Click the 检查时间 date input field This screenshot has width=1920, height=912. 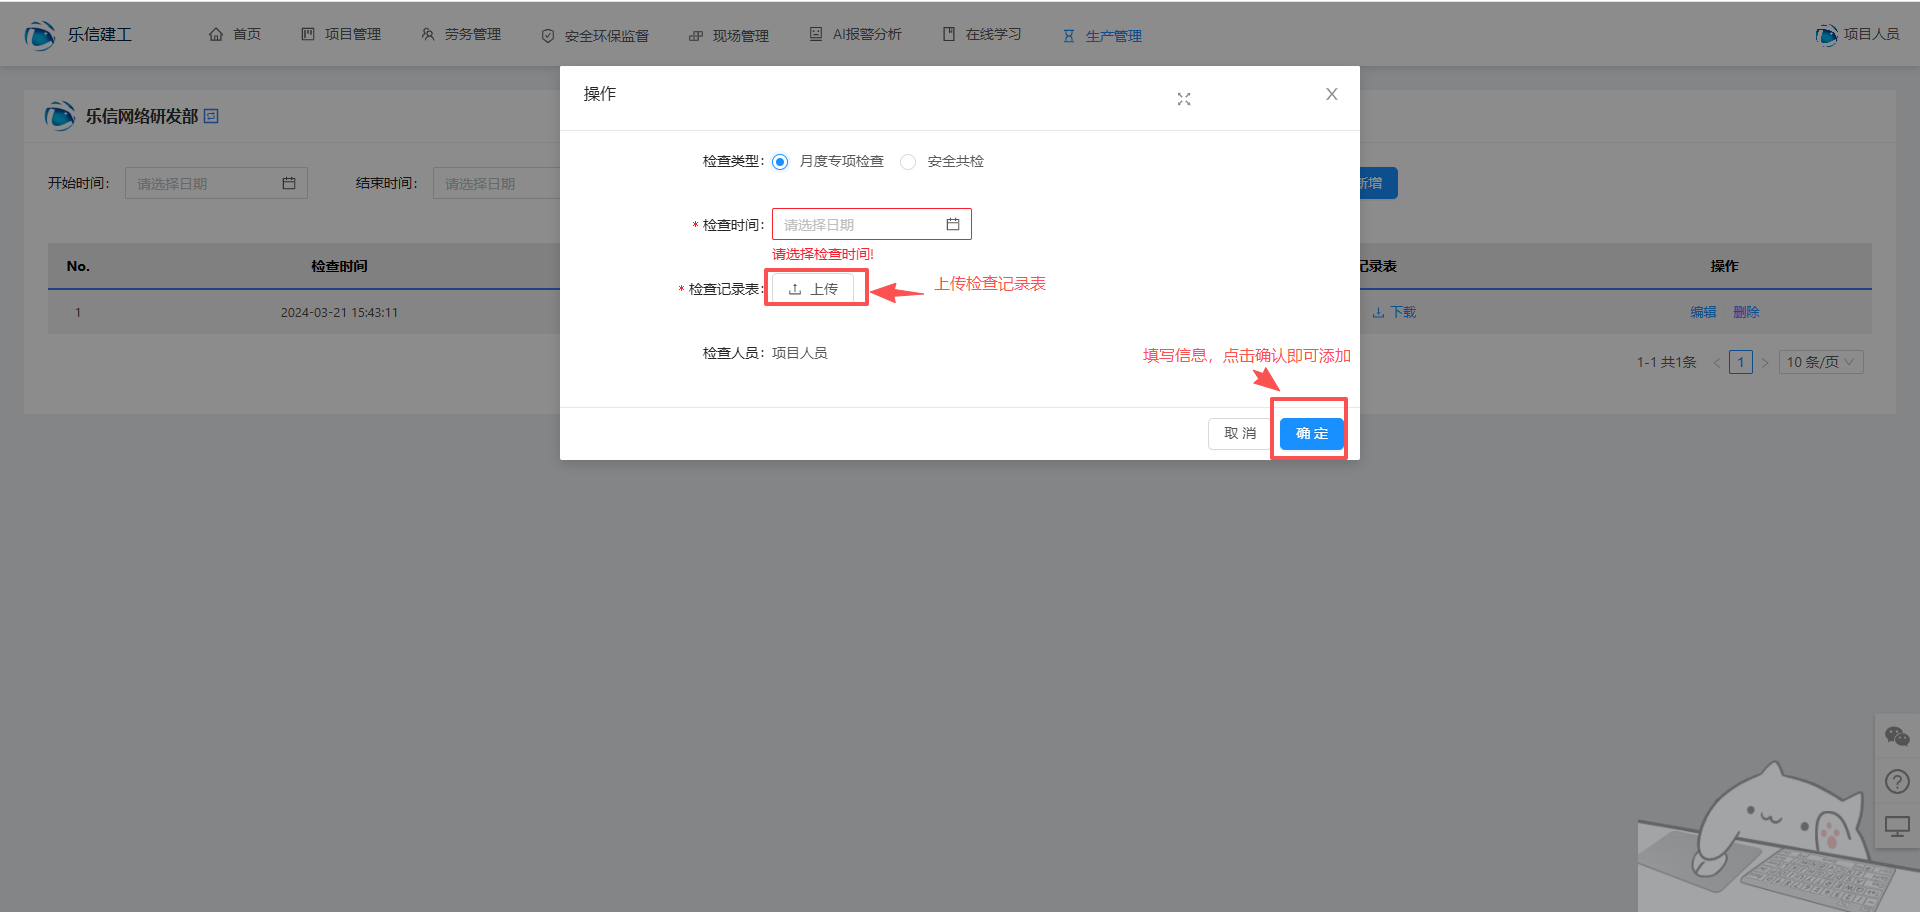[860, 224]
